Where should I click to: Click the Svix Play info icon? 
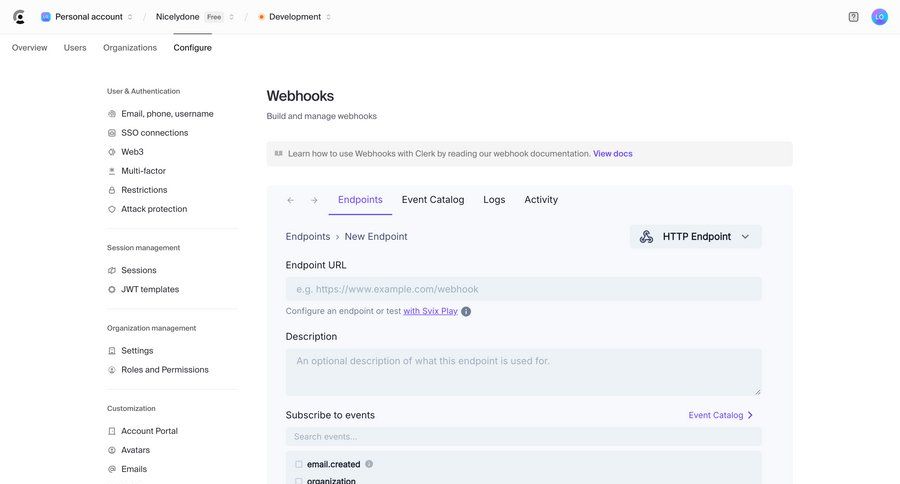pos(466,312)
